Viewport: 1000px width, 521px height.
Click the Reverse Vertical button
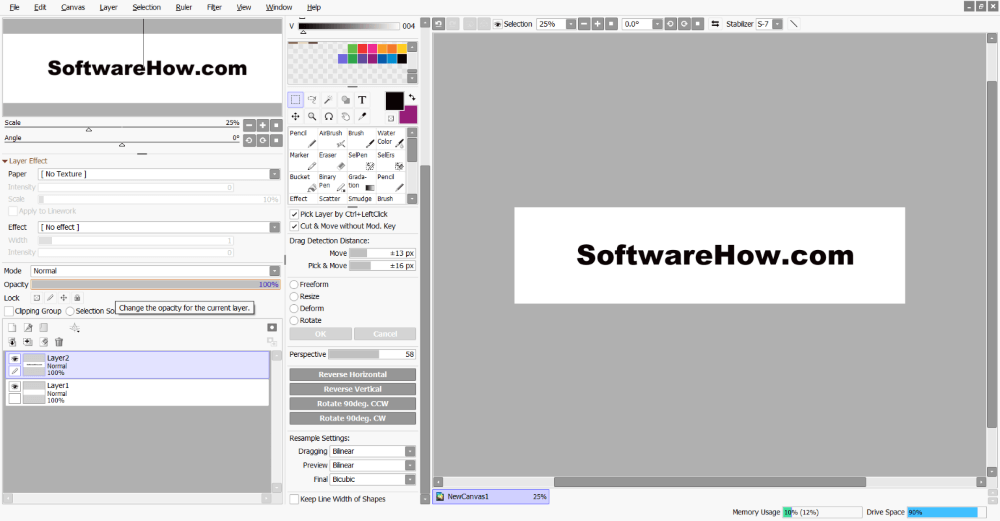tap(353, 389)
